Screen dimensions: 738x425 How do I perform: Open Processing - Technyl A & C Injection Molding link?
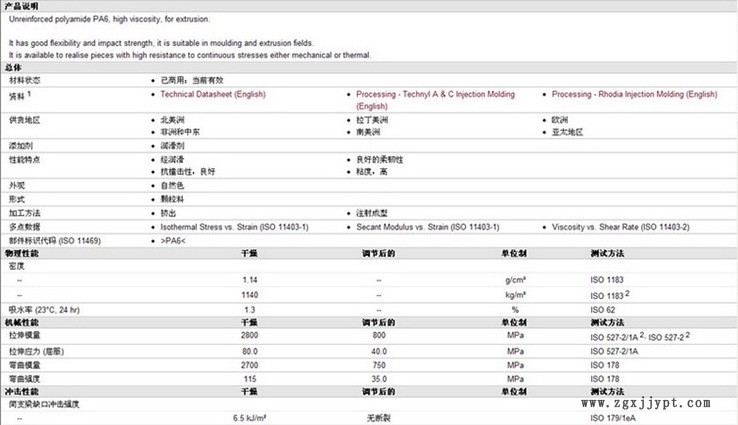435,94
